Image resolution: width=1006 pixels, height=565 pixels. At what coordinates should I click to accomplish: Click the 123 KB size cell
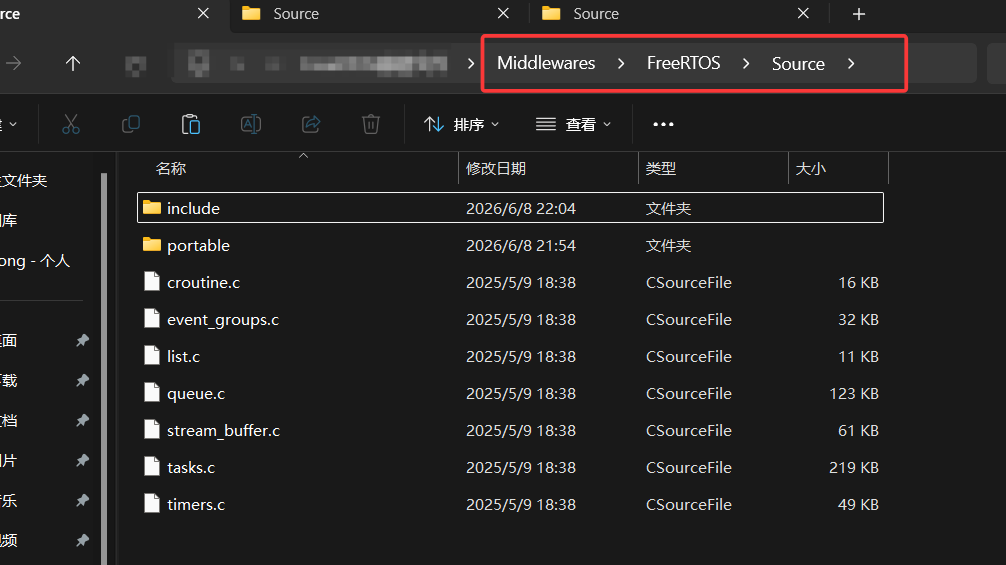point(853,394)
